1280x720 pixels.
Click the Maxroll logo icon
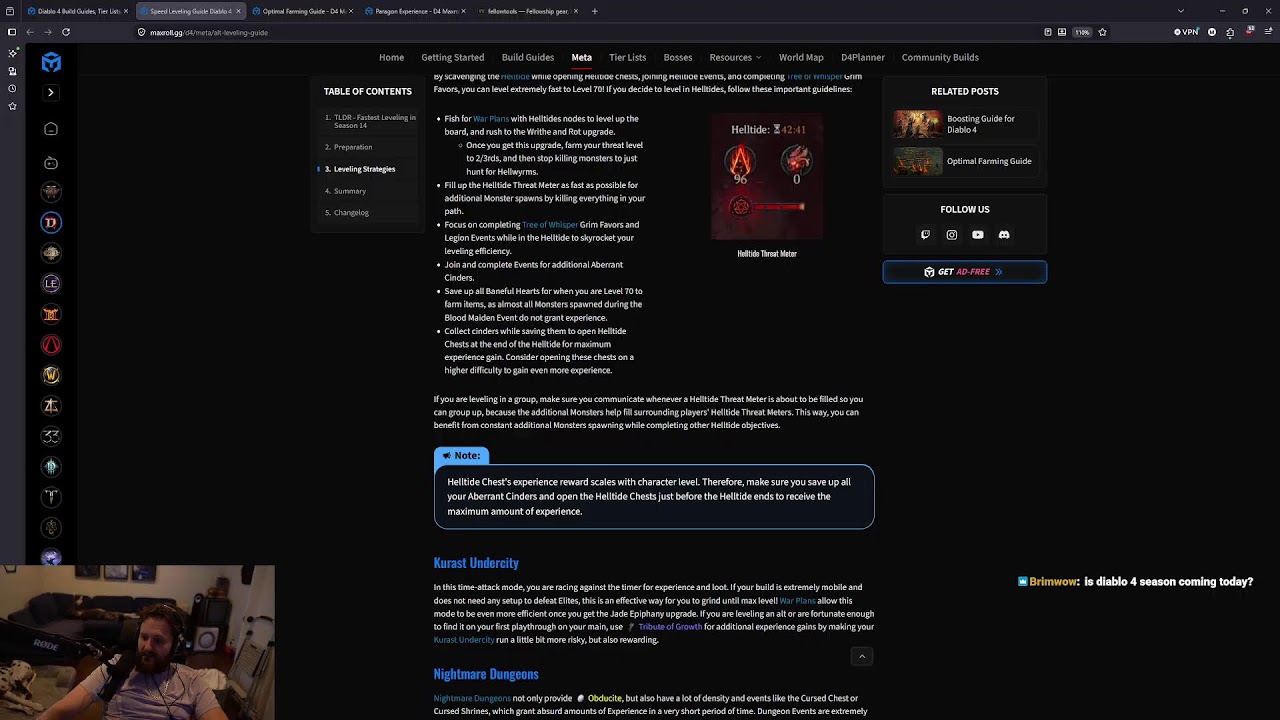[51, 62]
